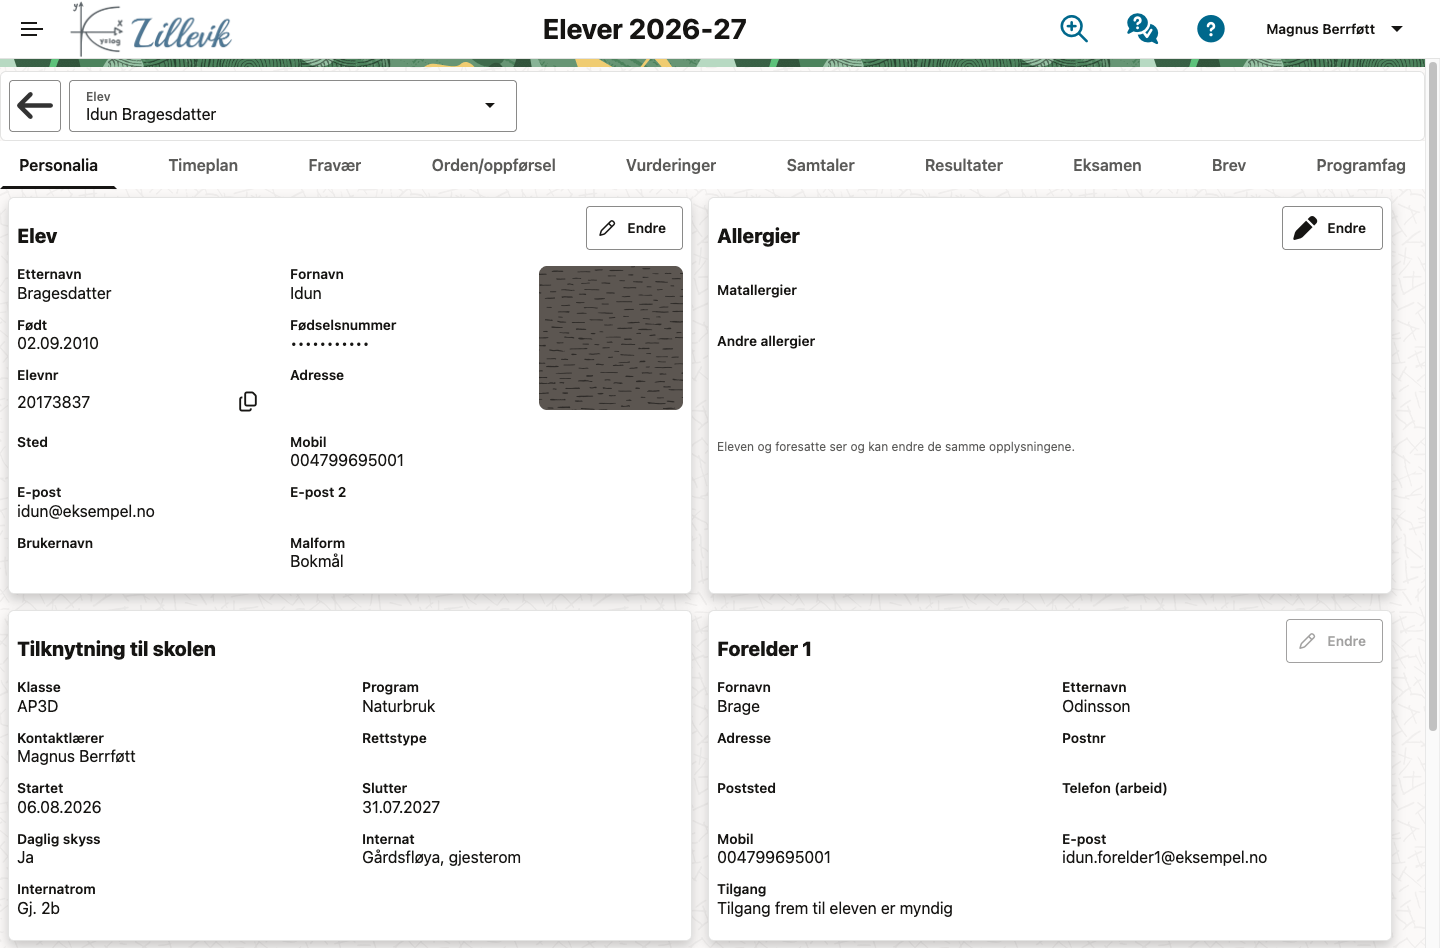Select the Samtaler tab
1440x948 pixels.
coord(821,166)
